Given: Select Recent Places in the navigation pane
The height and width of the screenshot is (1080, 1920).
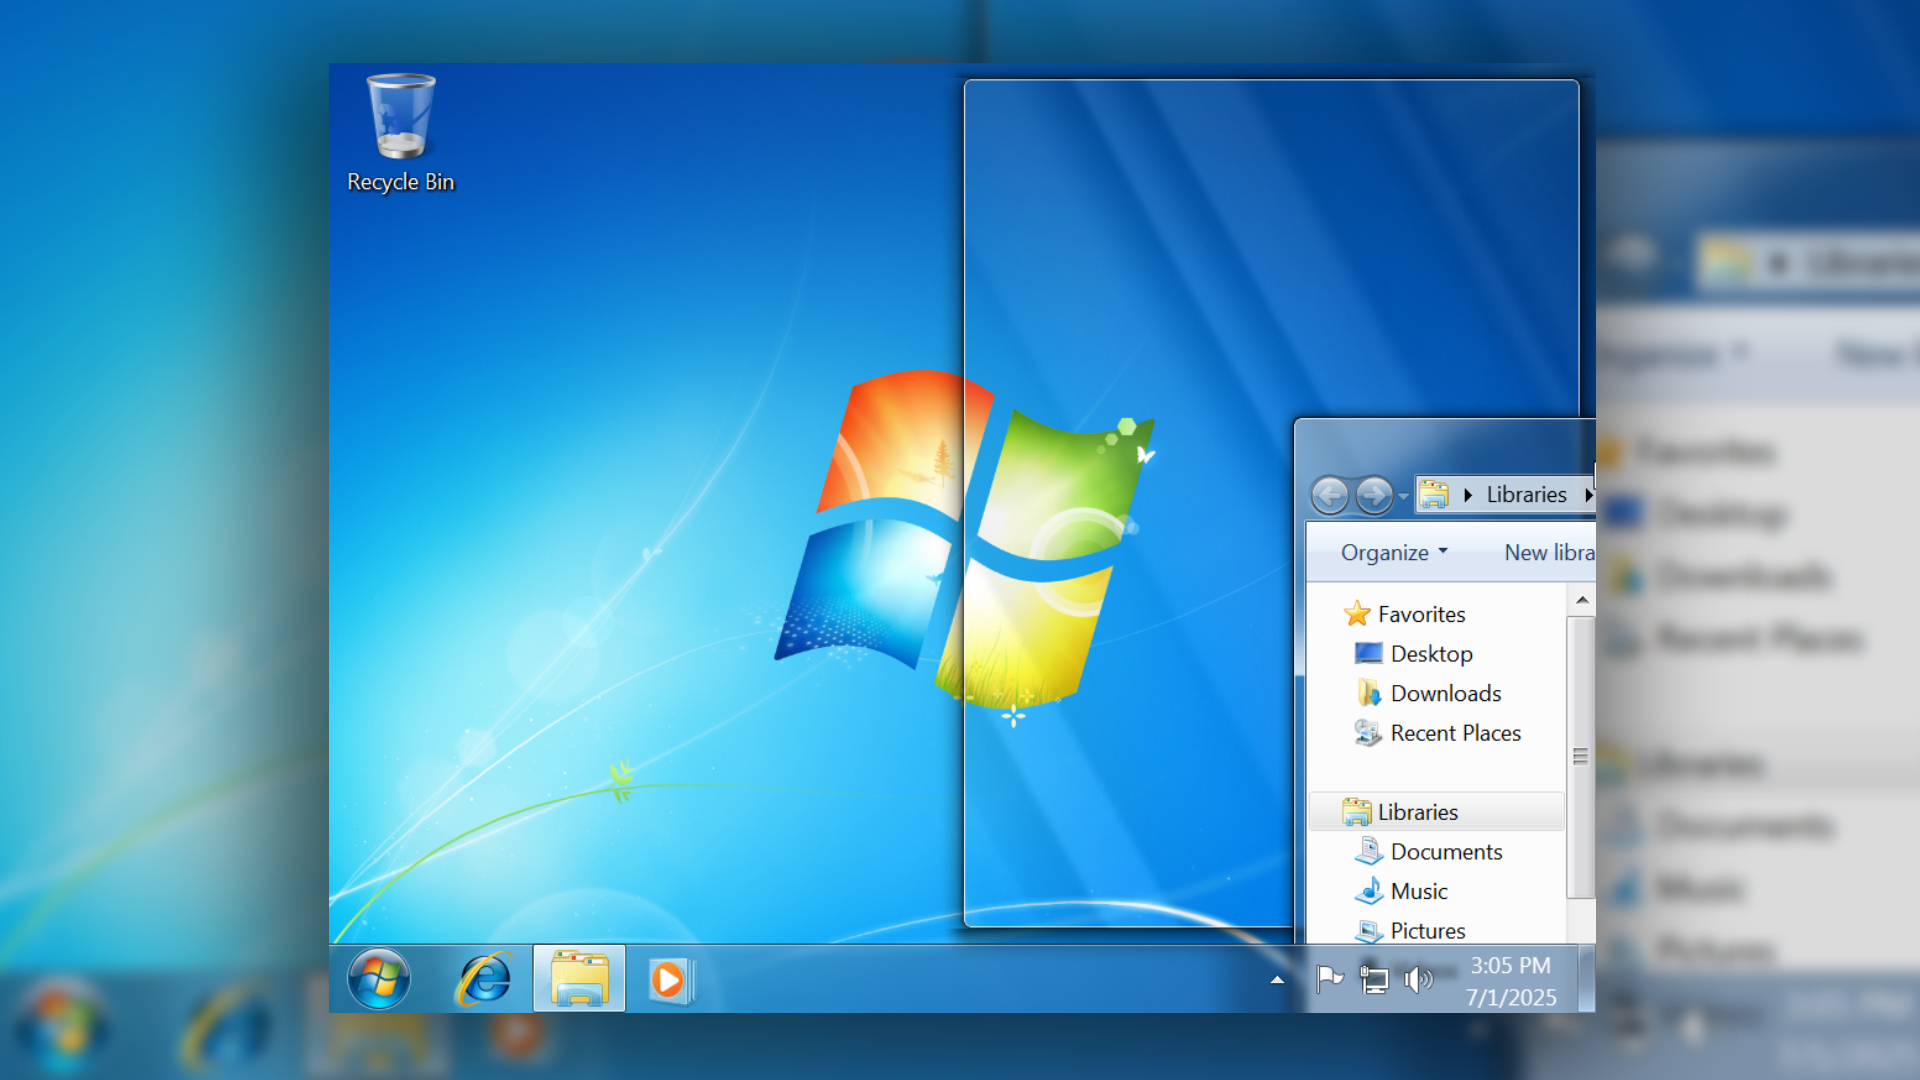Looking at the screenshot, I should pyautogui.click(x=1455, y=733).
